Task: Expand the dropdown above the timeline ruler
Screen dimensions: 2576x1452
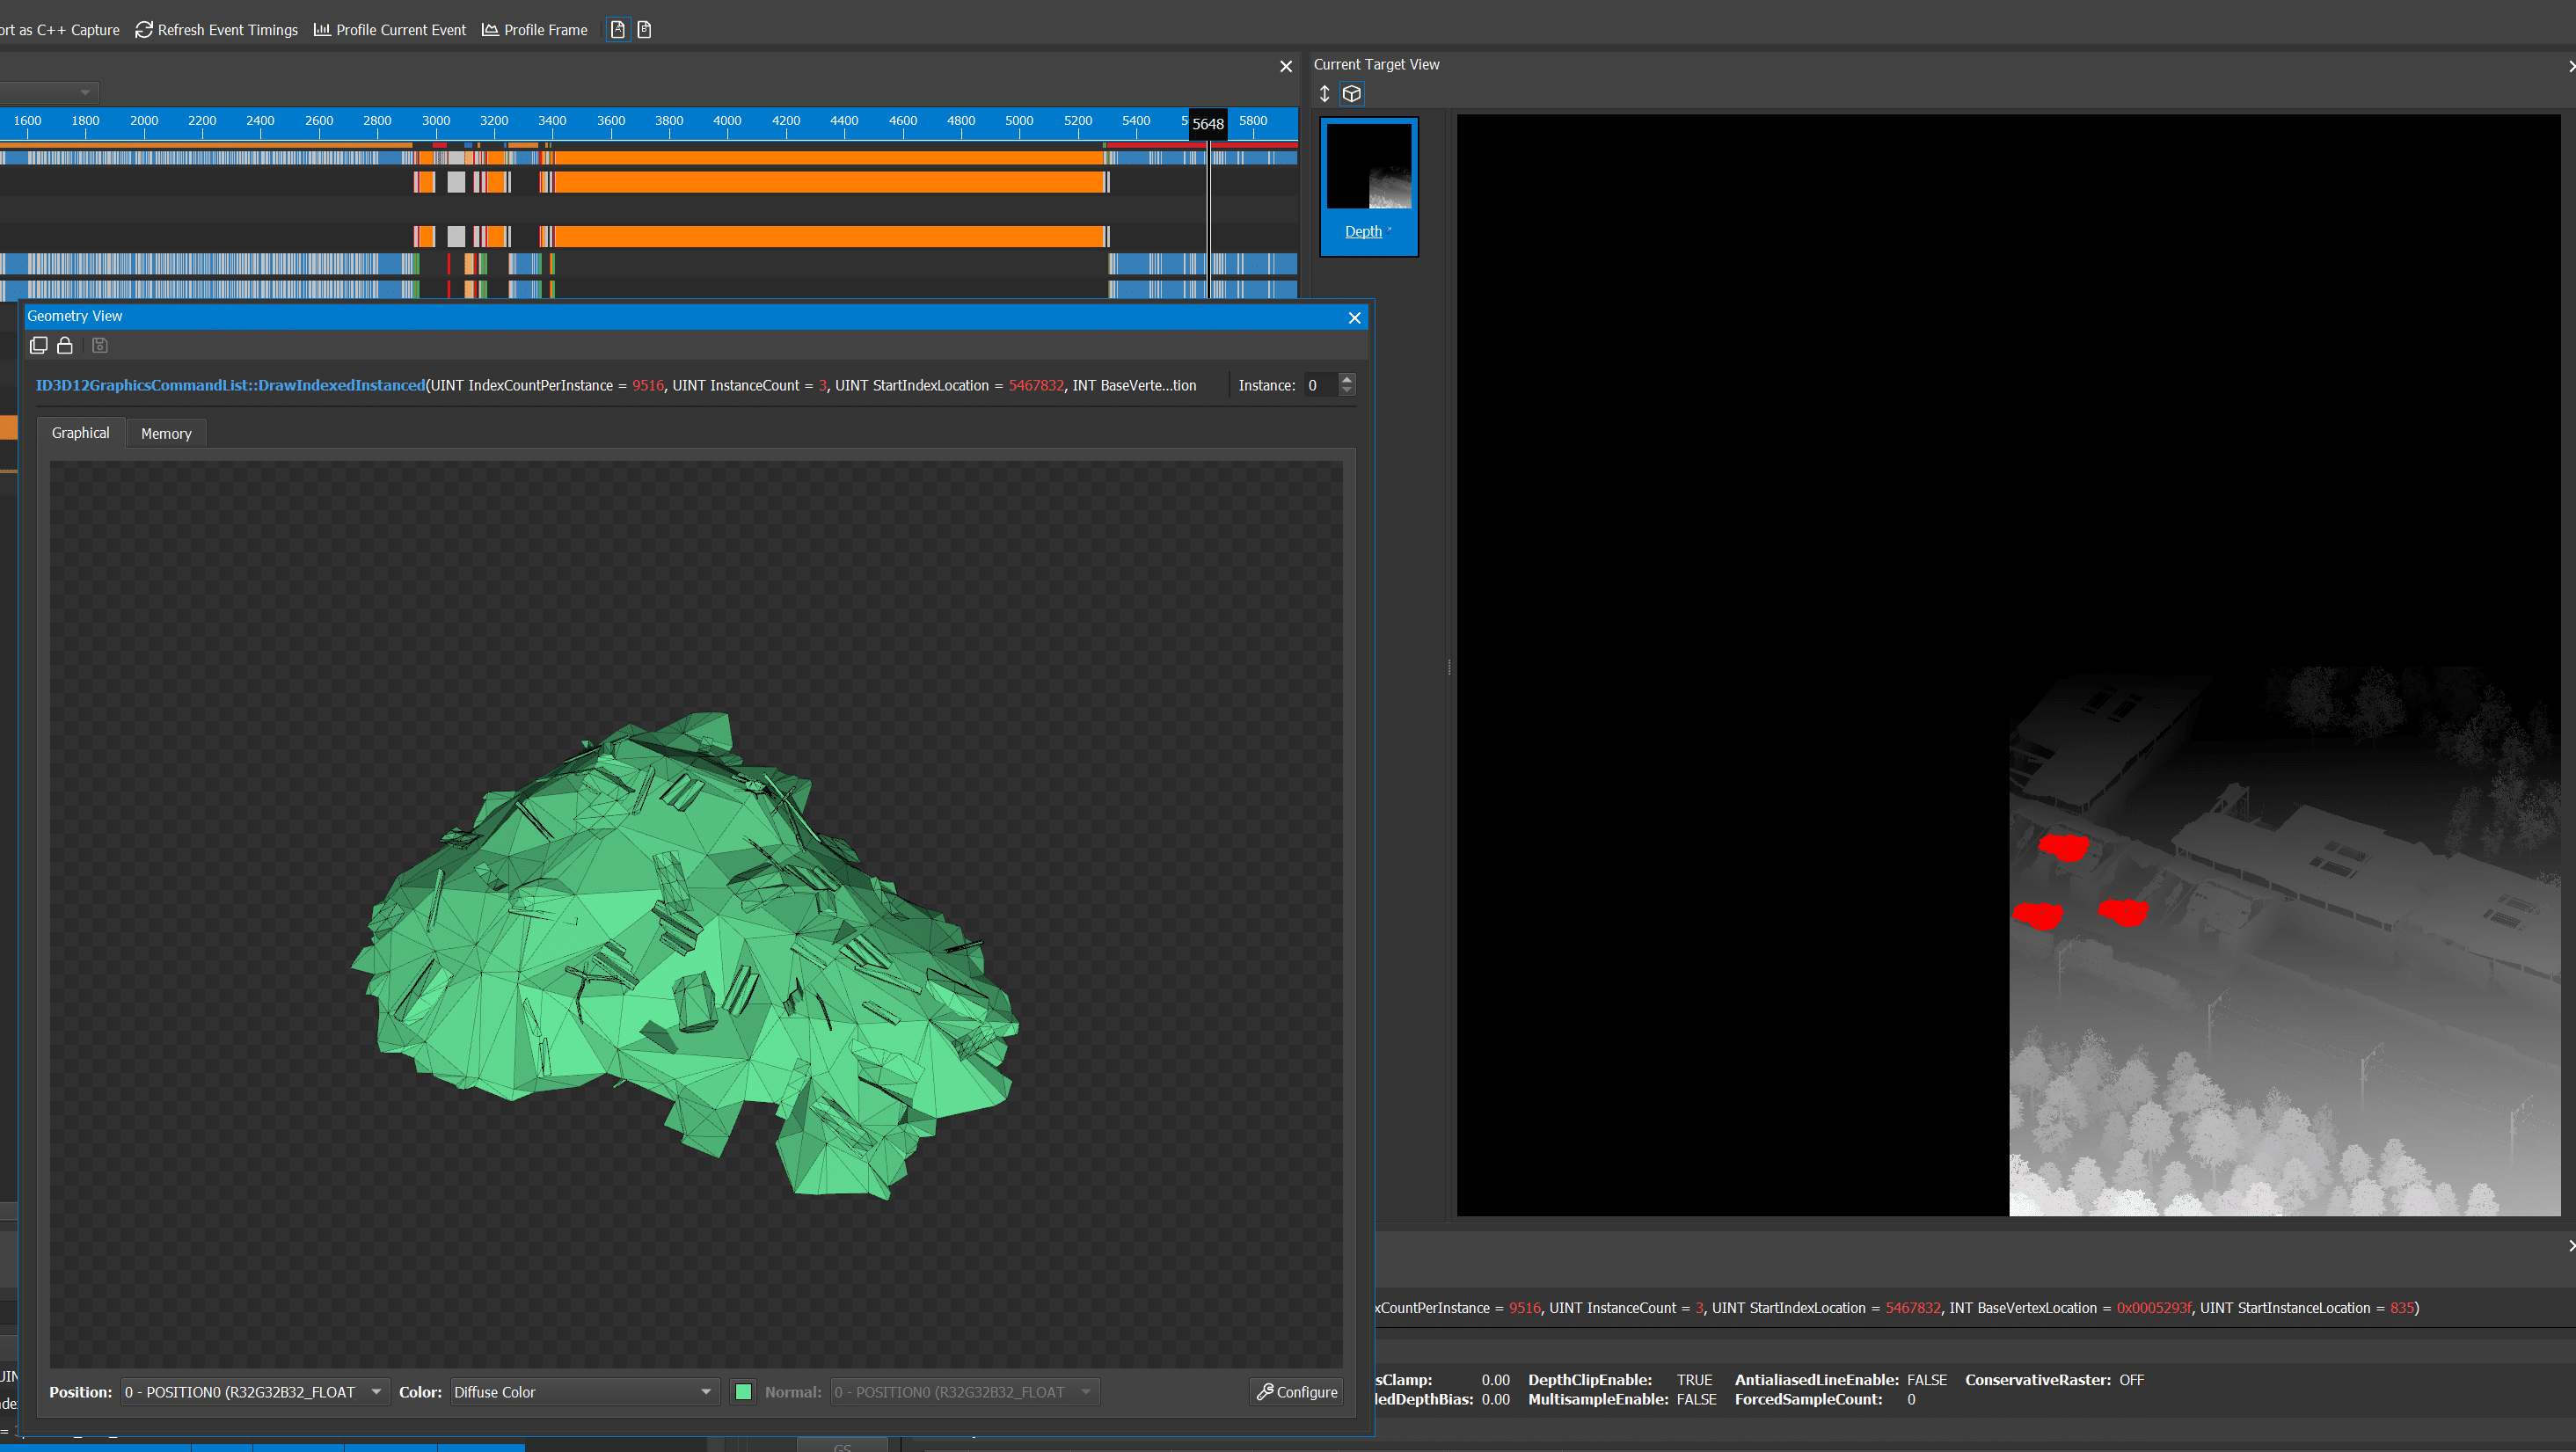Action: tap(85, 93)
